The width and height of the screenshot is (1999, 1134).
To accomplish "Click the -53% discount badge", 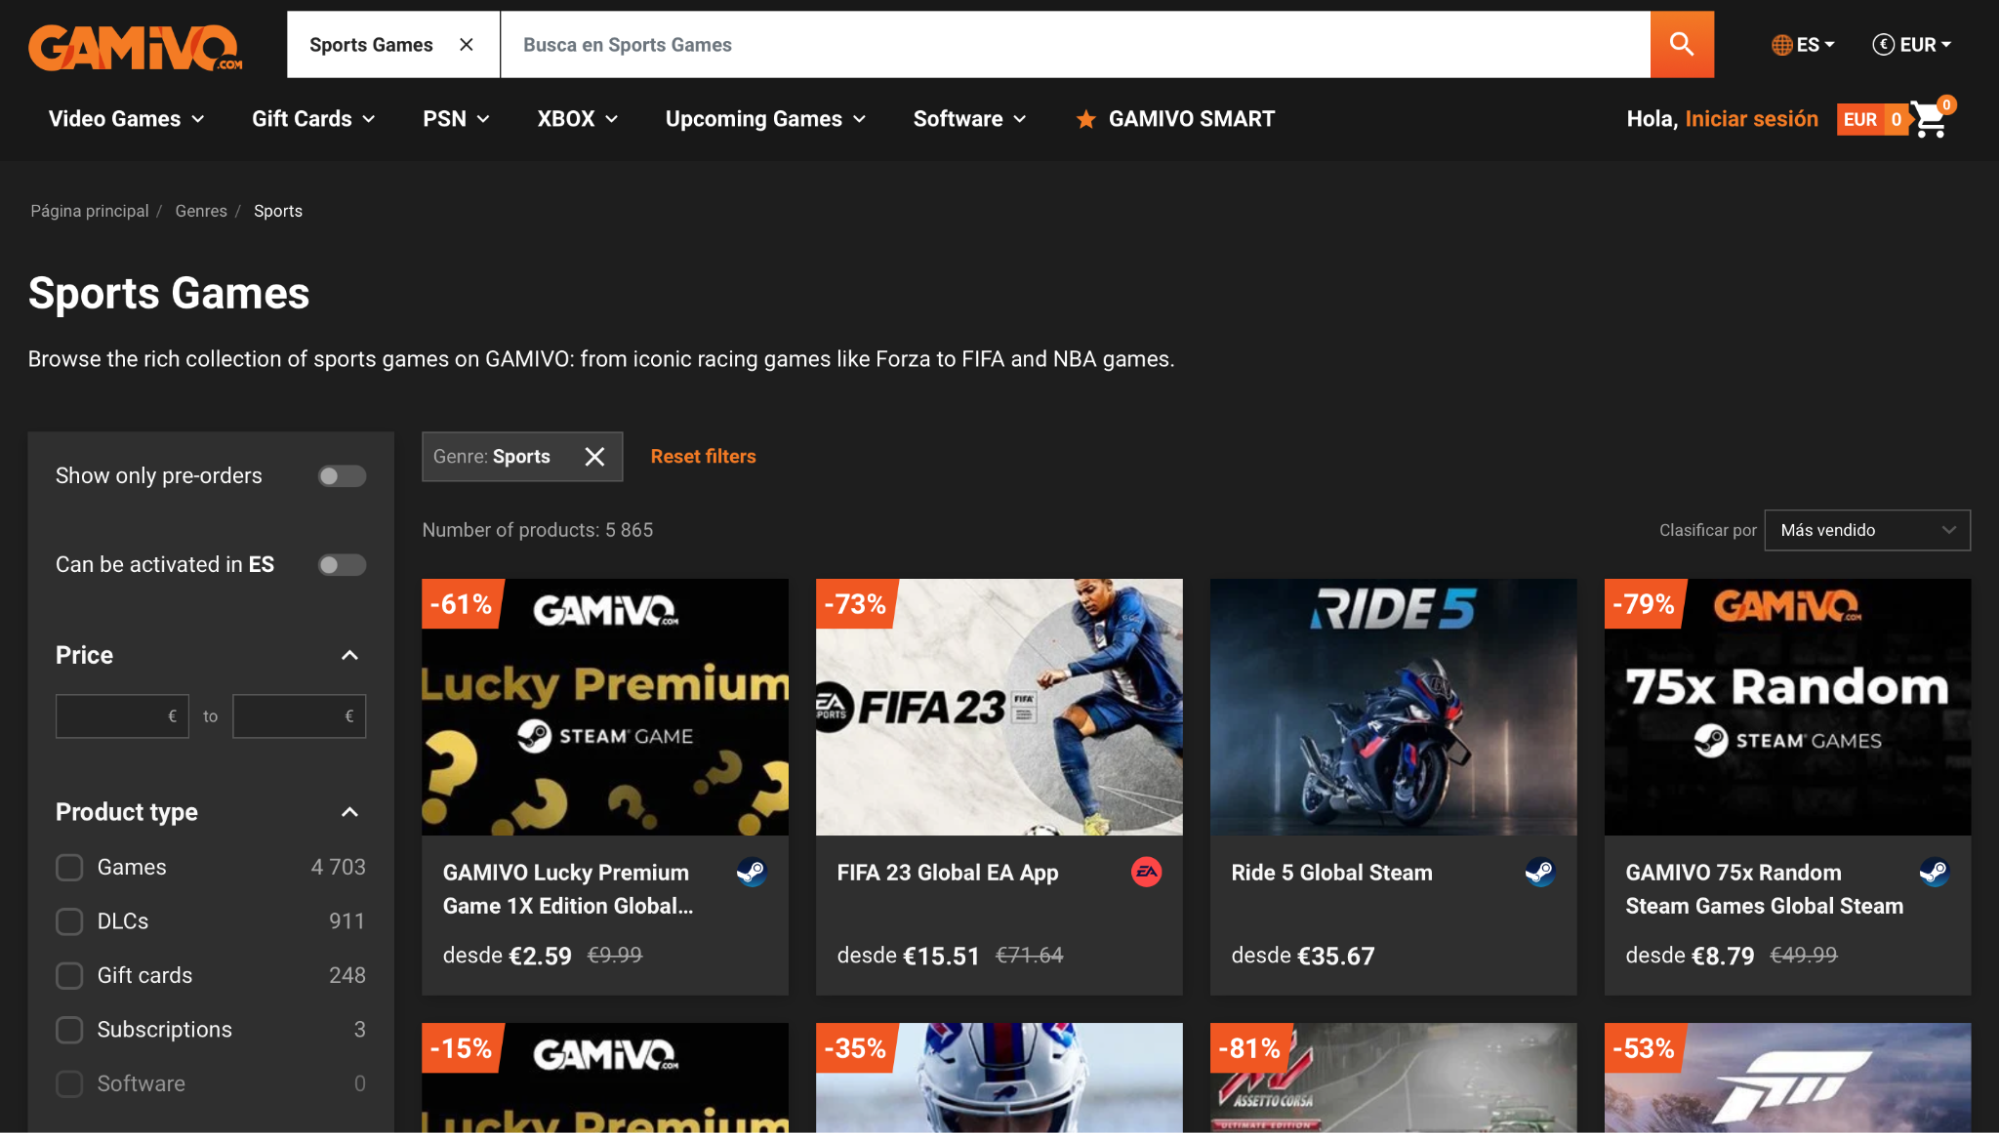I will (1644, 1047).
